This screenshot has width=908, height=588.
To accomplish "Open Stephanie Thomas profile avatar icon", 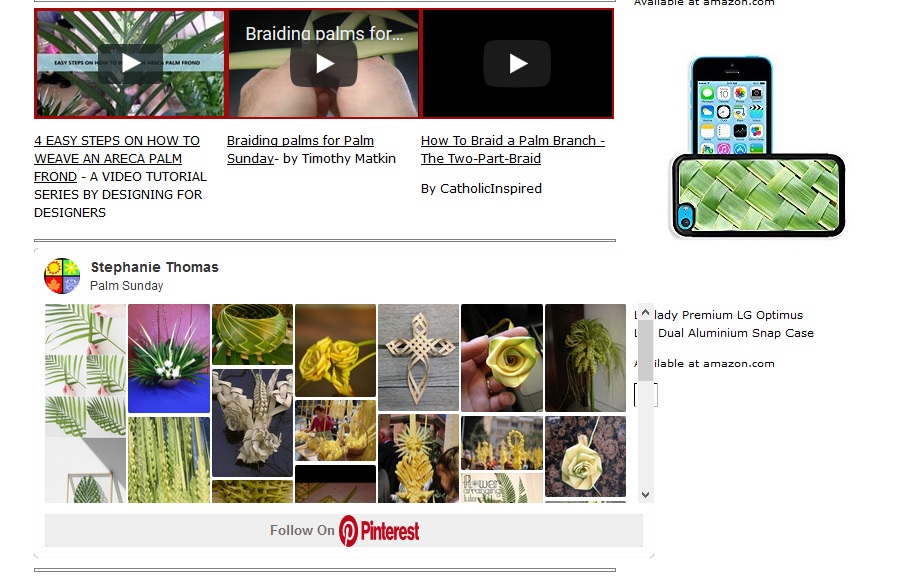I will pyautogui.click(x=62, y=276).
